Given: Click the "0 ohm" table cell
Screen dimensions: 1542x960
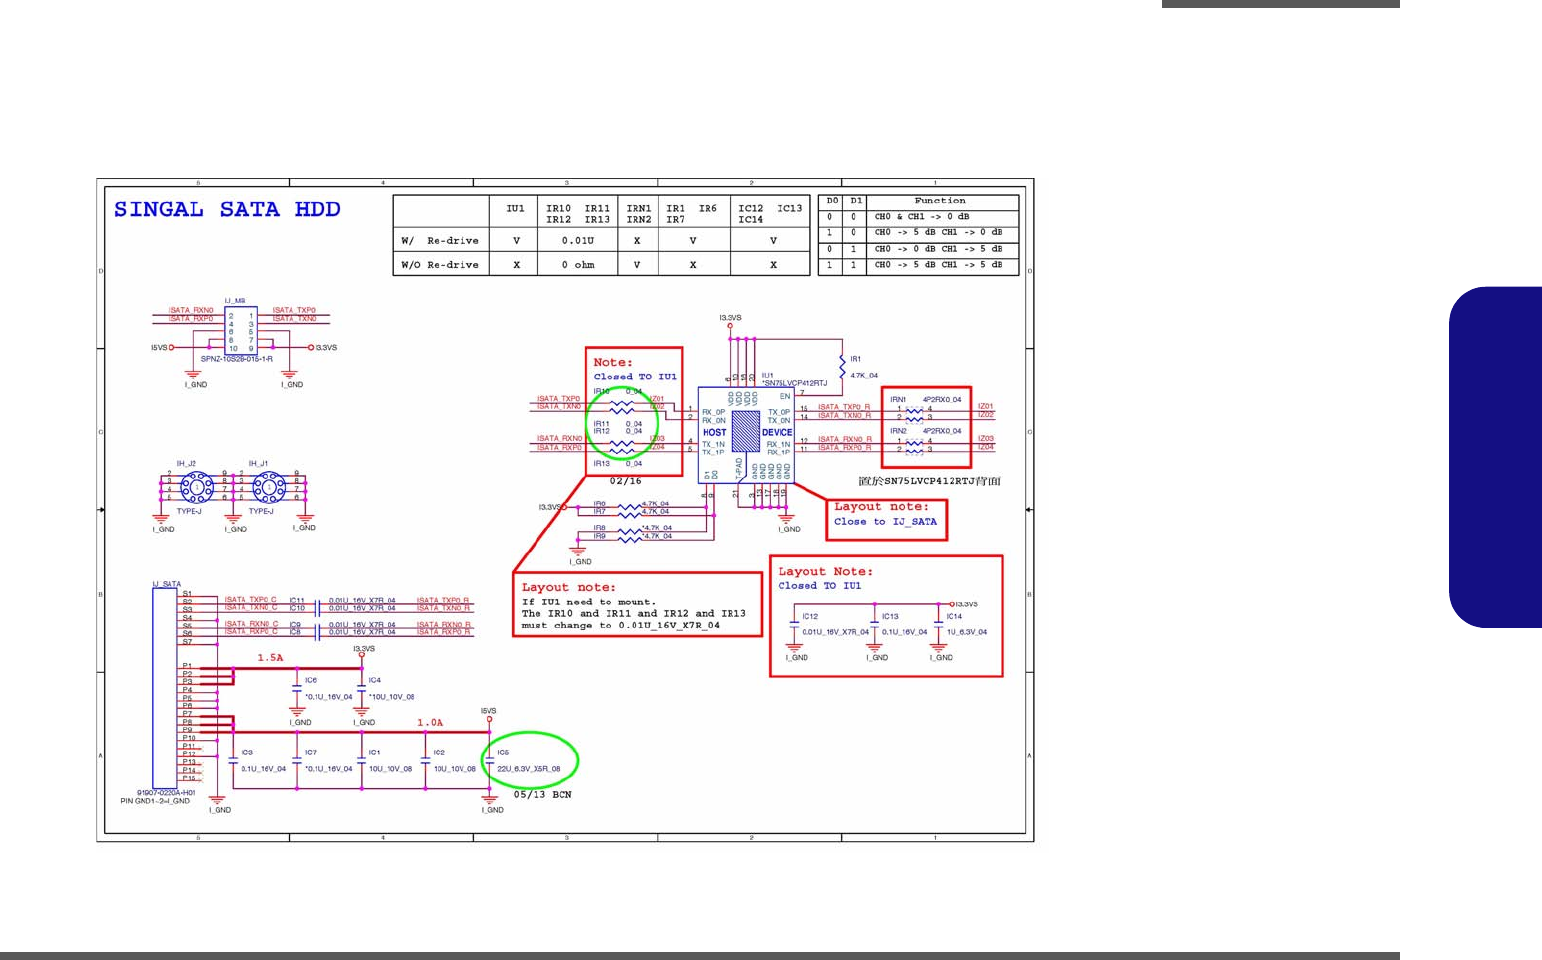Looking at the screenshot, I should [x=577, y=265].
